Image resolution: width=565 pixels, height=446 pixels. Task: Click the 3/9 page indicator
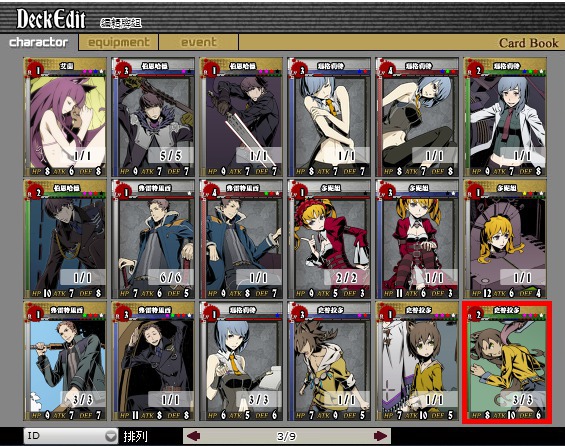[x=286, y=436]
